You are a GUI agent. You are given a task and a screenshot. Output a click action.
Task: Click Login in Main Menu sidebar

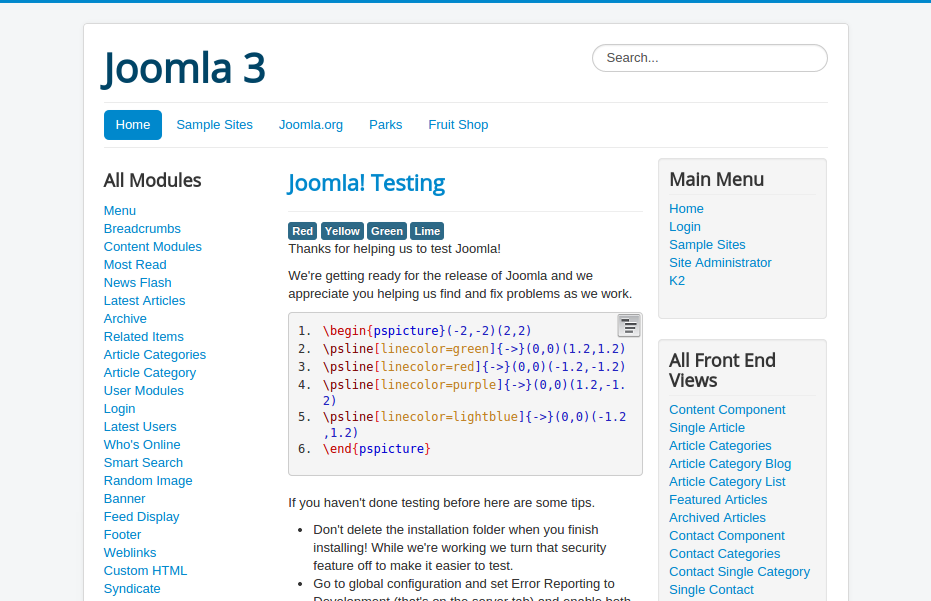(685, 227)
